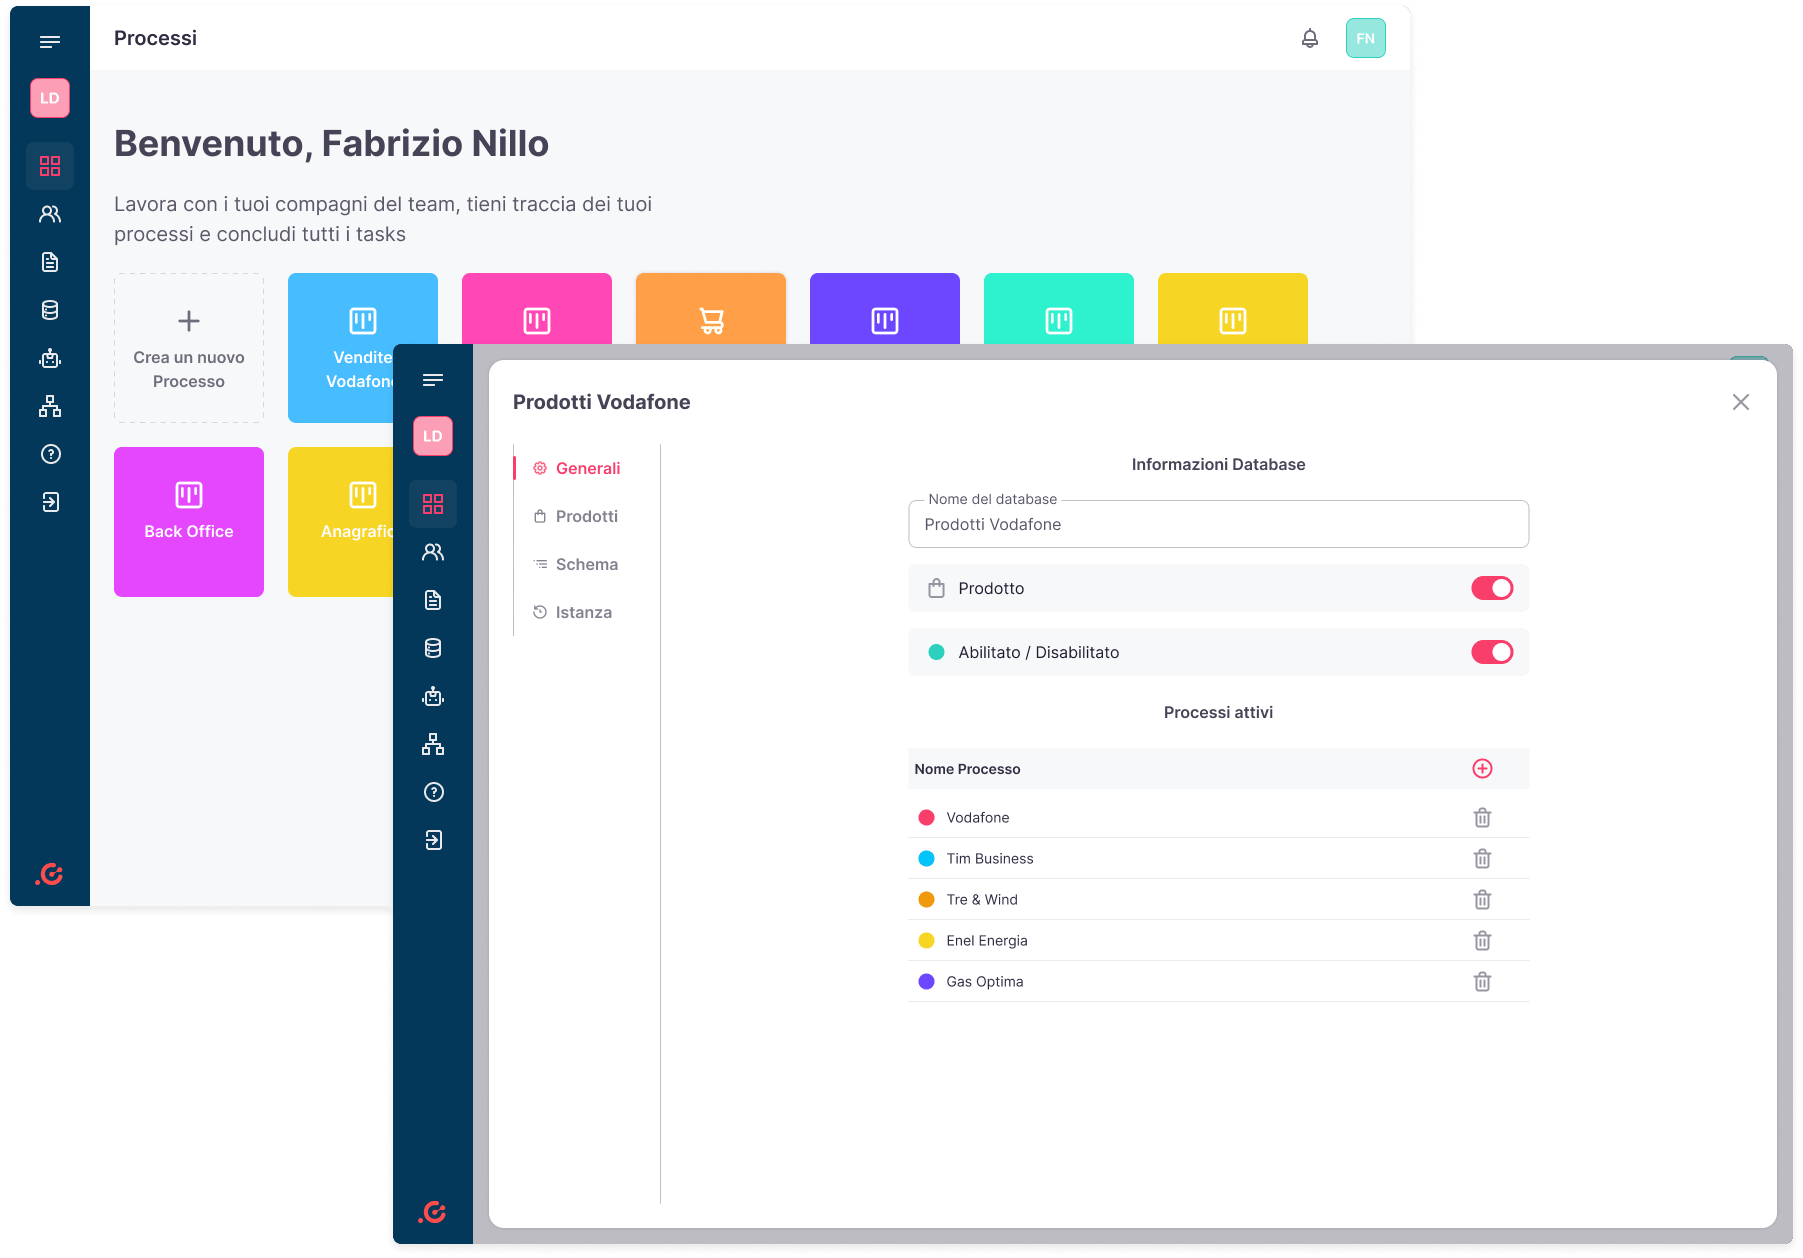
Task: Click the notification bell icon
Action: [x=1309, y=39]
